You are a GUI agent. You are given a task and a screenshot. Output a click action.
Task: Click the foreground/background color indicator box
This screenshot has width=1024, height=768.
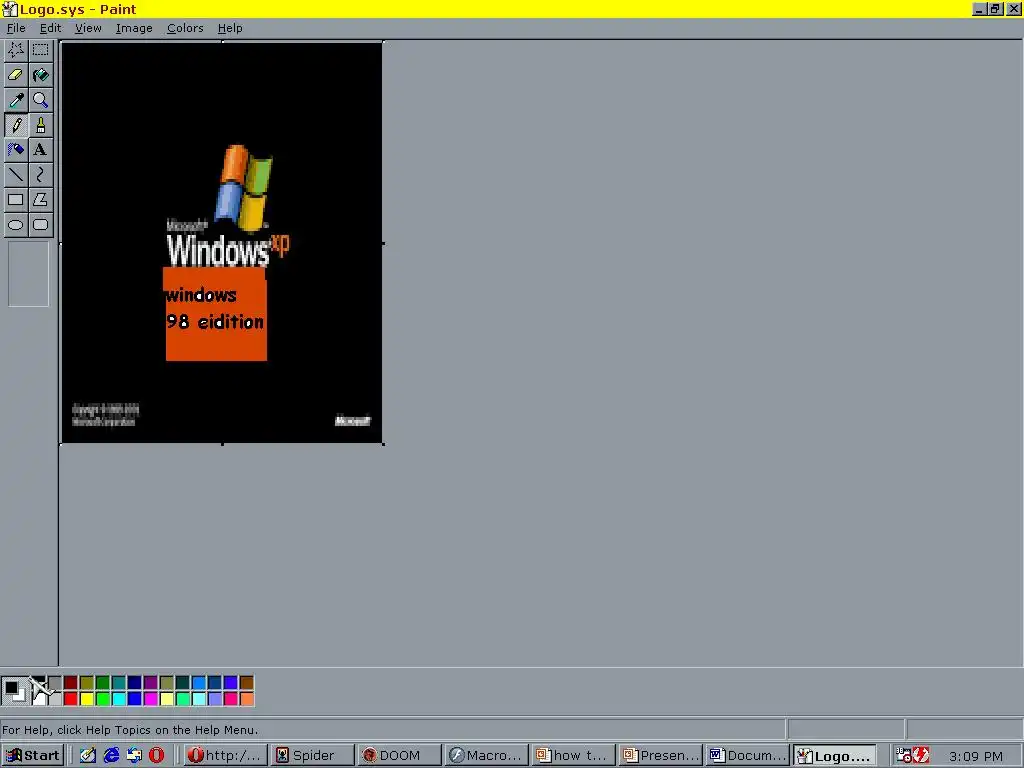(x=14, y=691)
